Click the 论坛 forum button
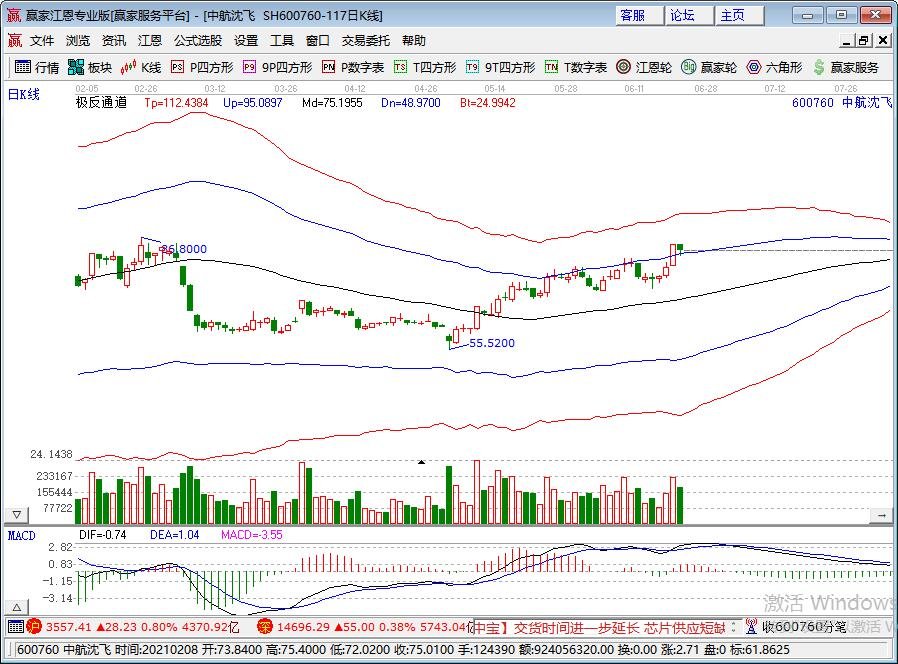 click(690, 15)
